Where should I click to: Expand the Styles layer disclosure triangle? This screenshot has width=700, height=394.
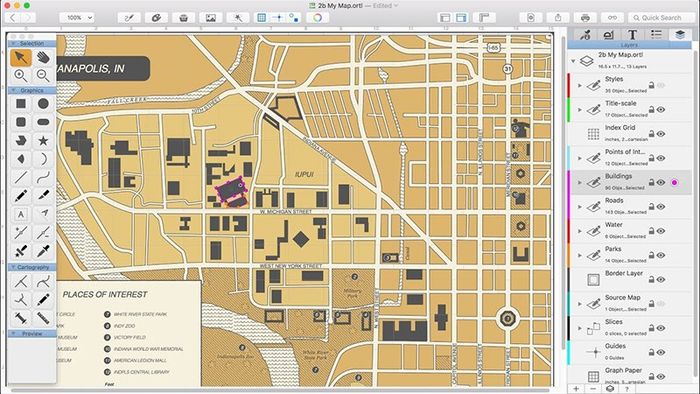[579, 85]
